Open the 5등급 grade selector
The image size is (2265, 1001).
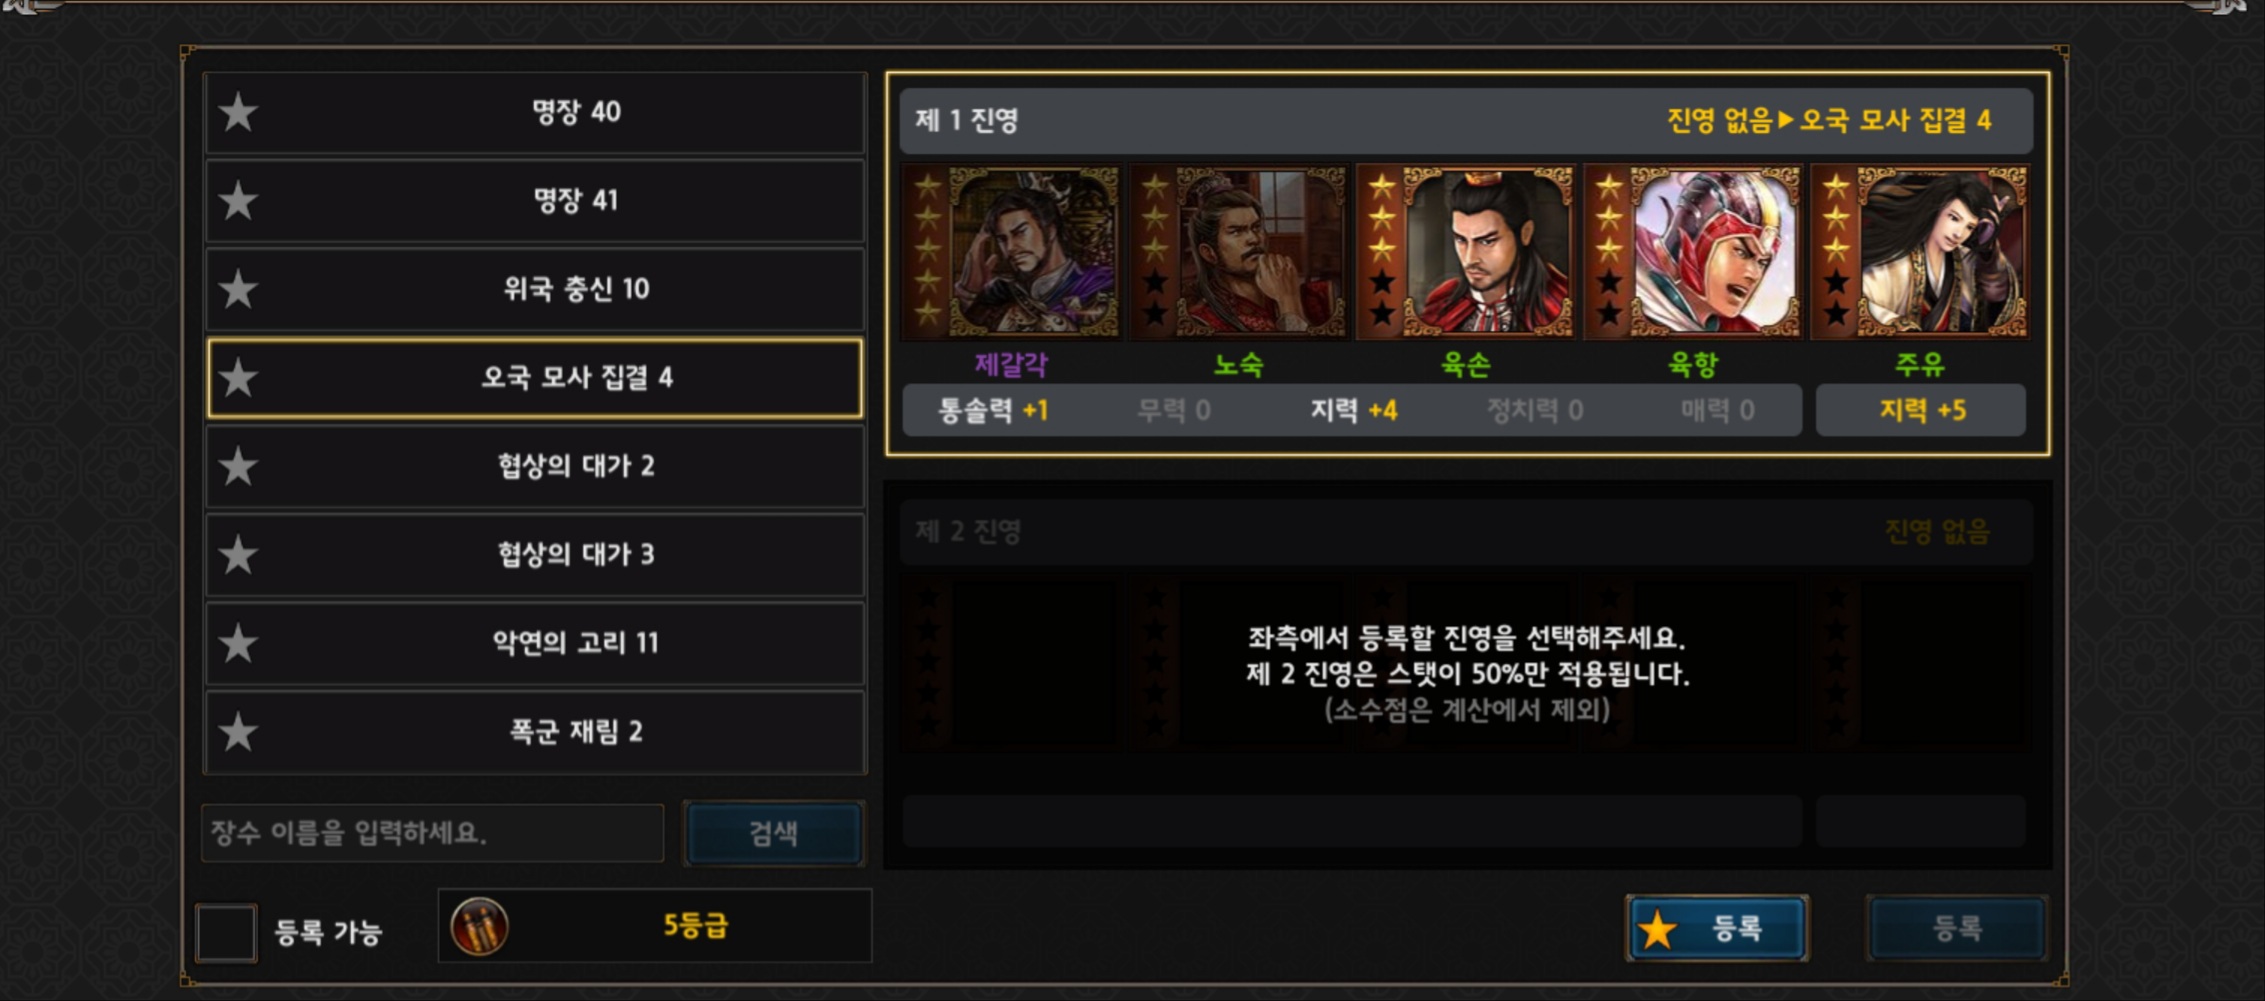(x=655, y=926)
